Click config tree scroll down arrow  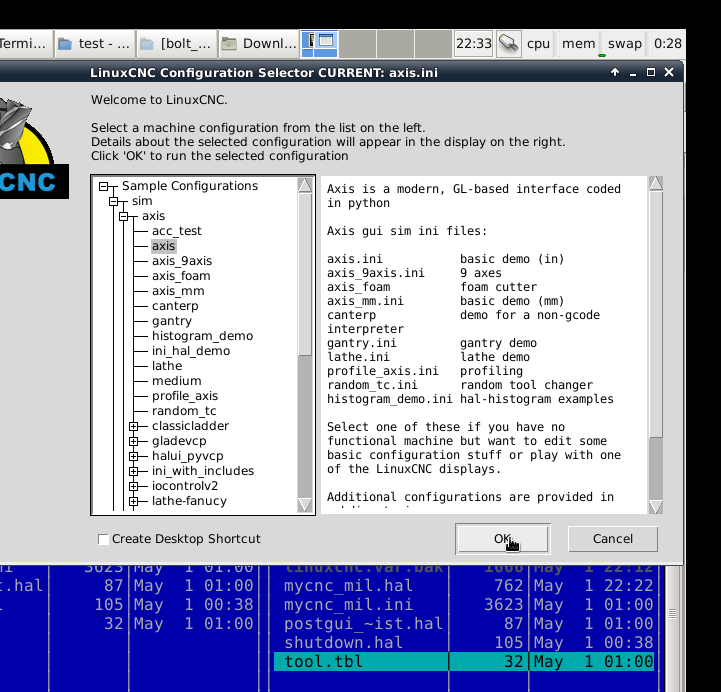click(304, 505)
